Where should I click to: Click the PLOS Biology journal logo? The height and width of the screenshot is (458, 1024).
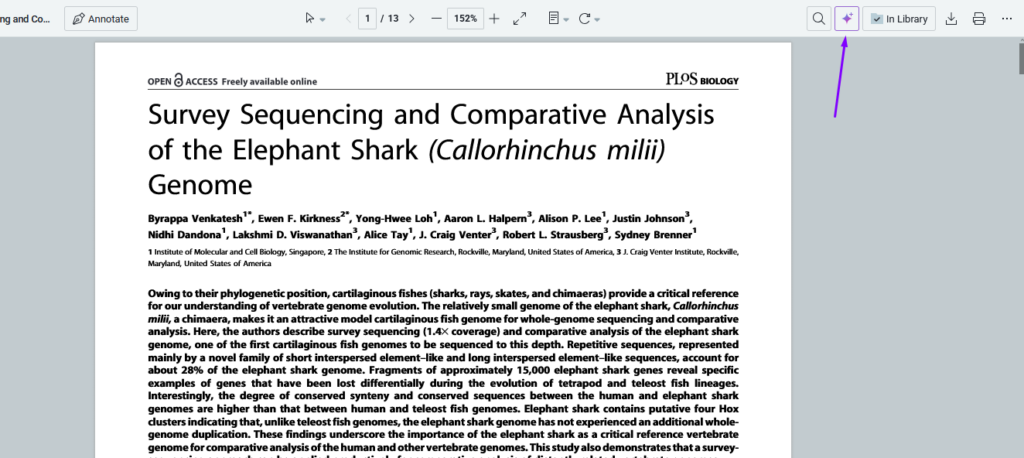point(702,79)
